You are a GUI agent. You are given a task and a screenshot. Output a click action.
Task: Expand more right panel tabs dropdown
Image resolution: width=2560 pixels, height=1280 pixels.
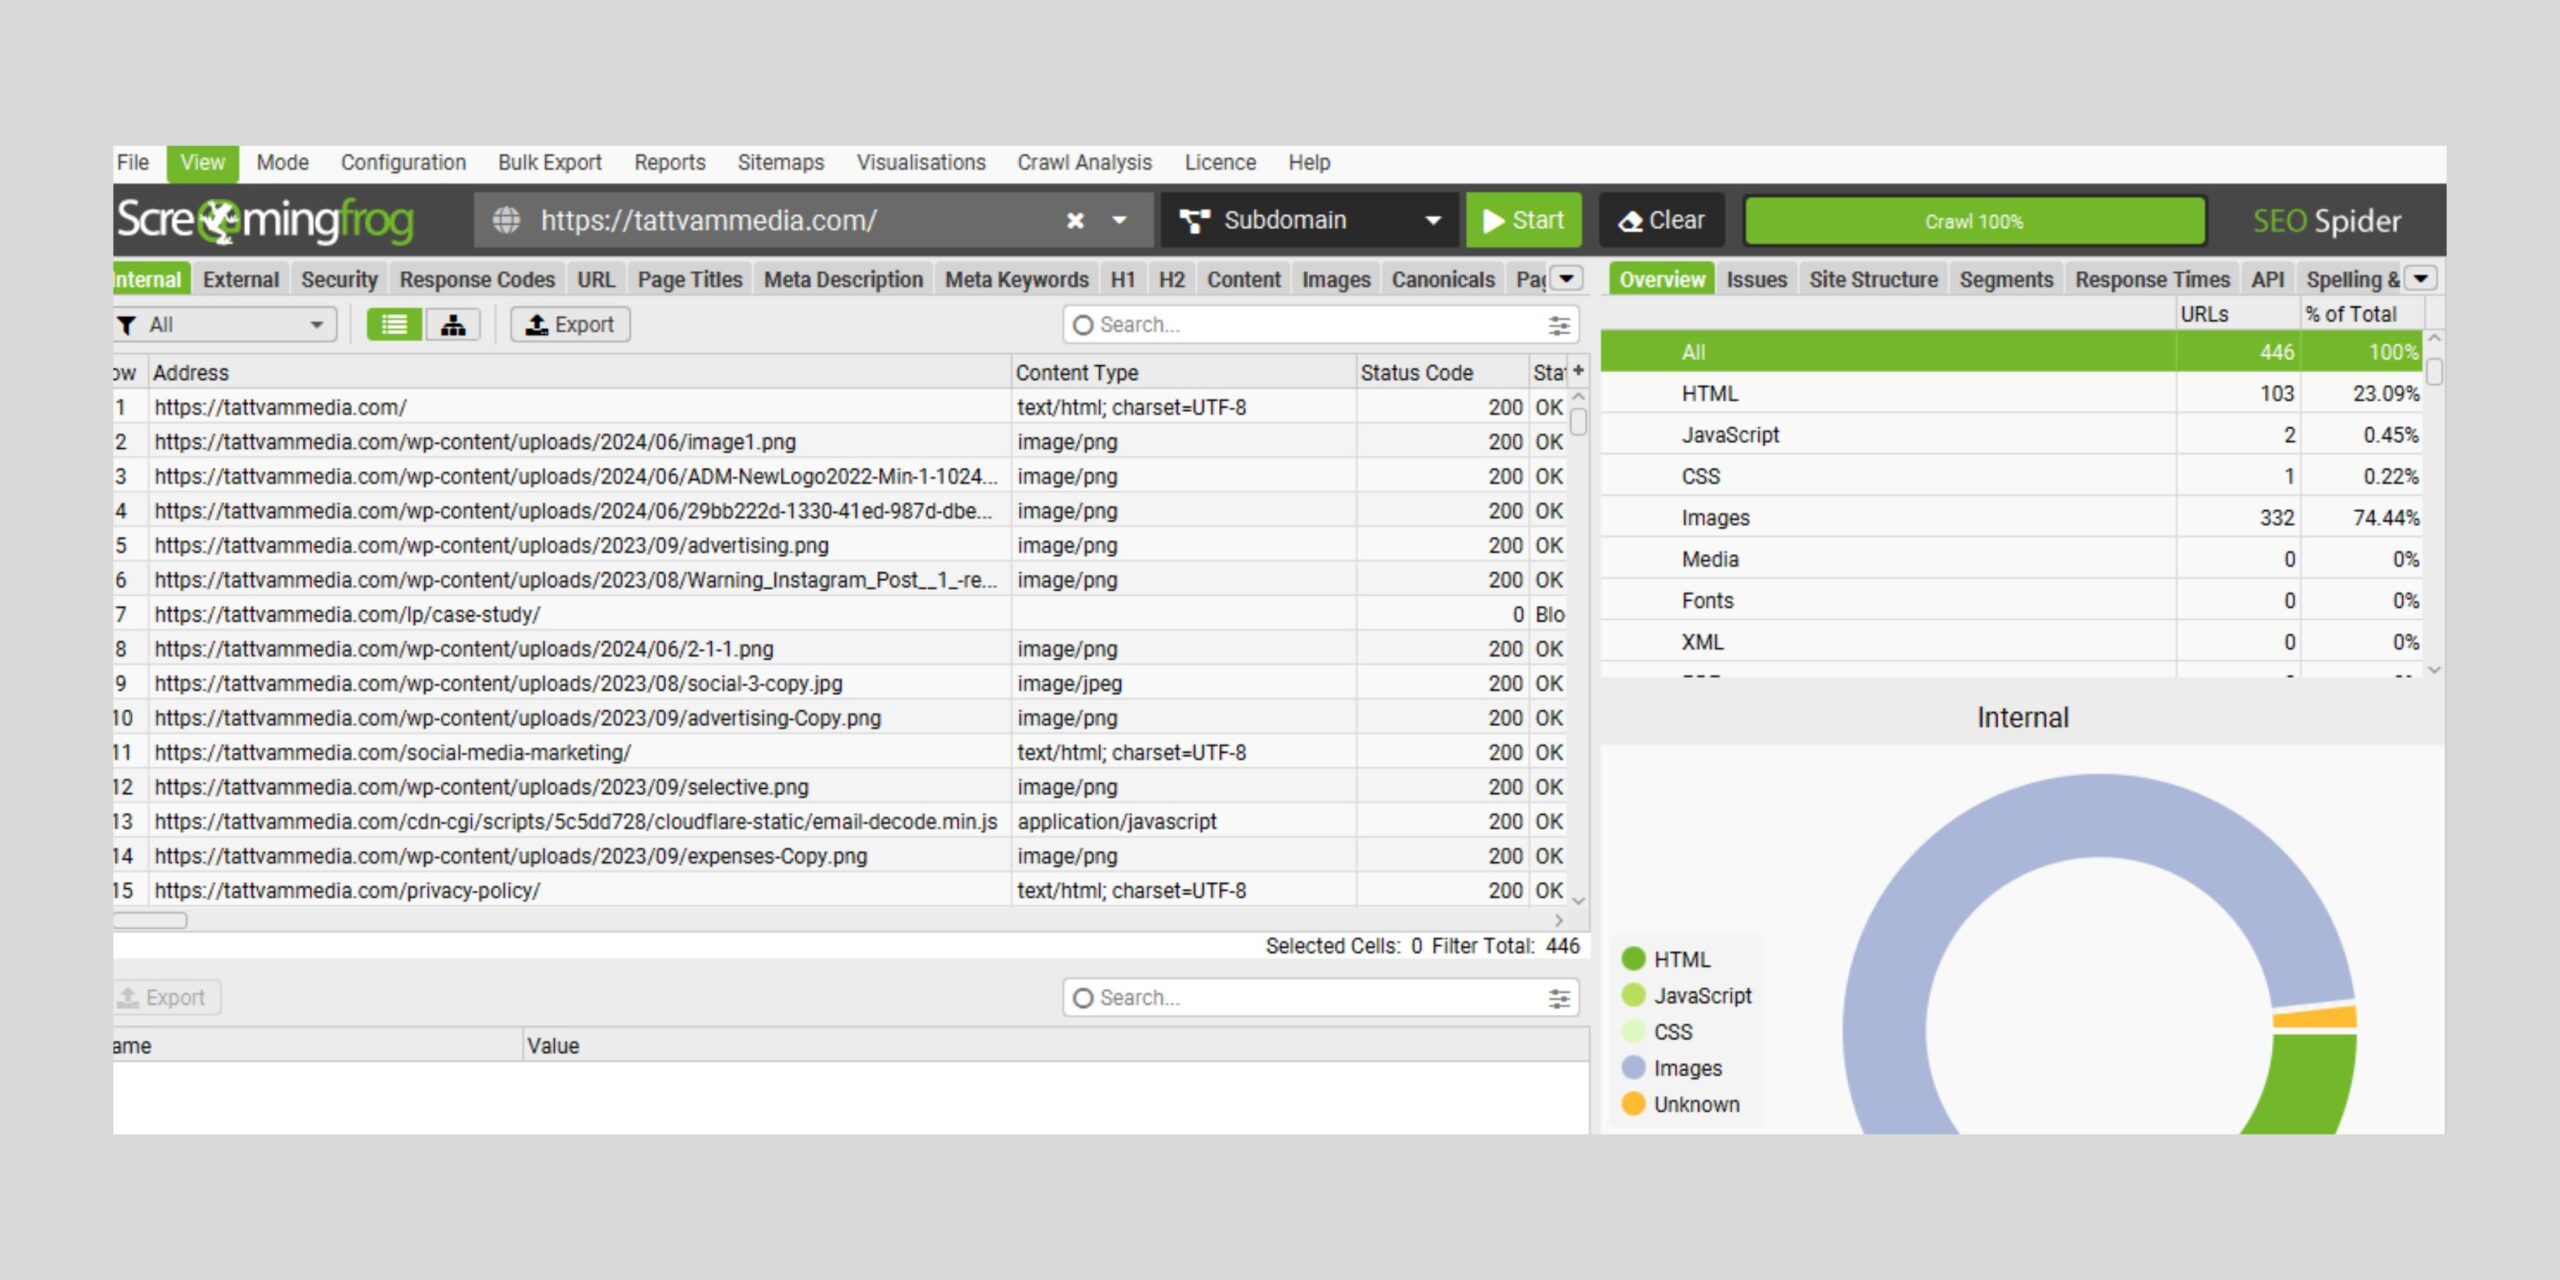point(2421,278)
